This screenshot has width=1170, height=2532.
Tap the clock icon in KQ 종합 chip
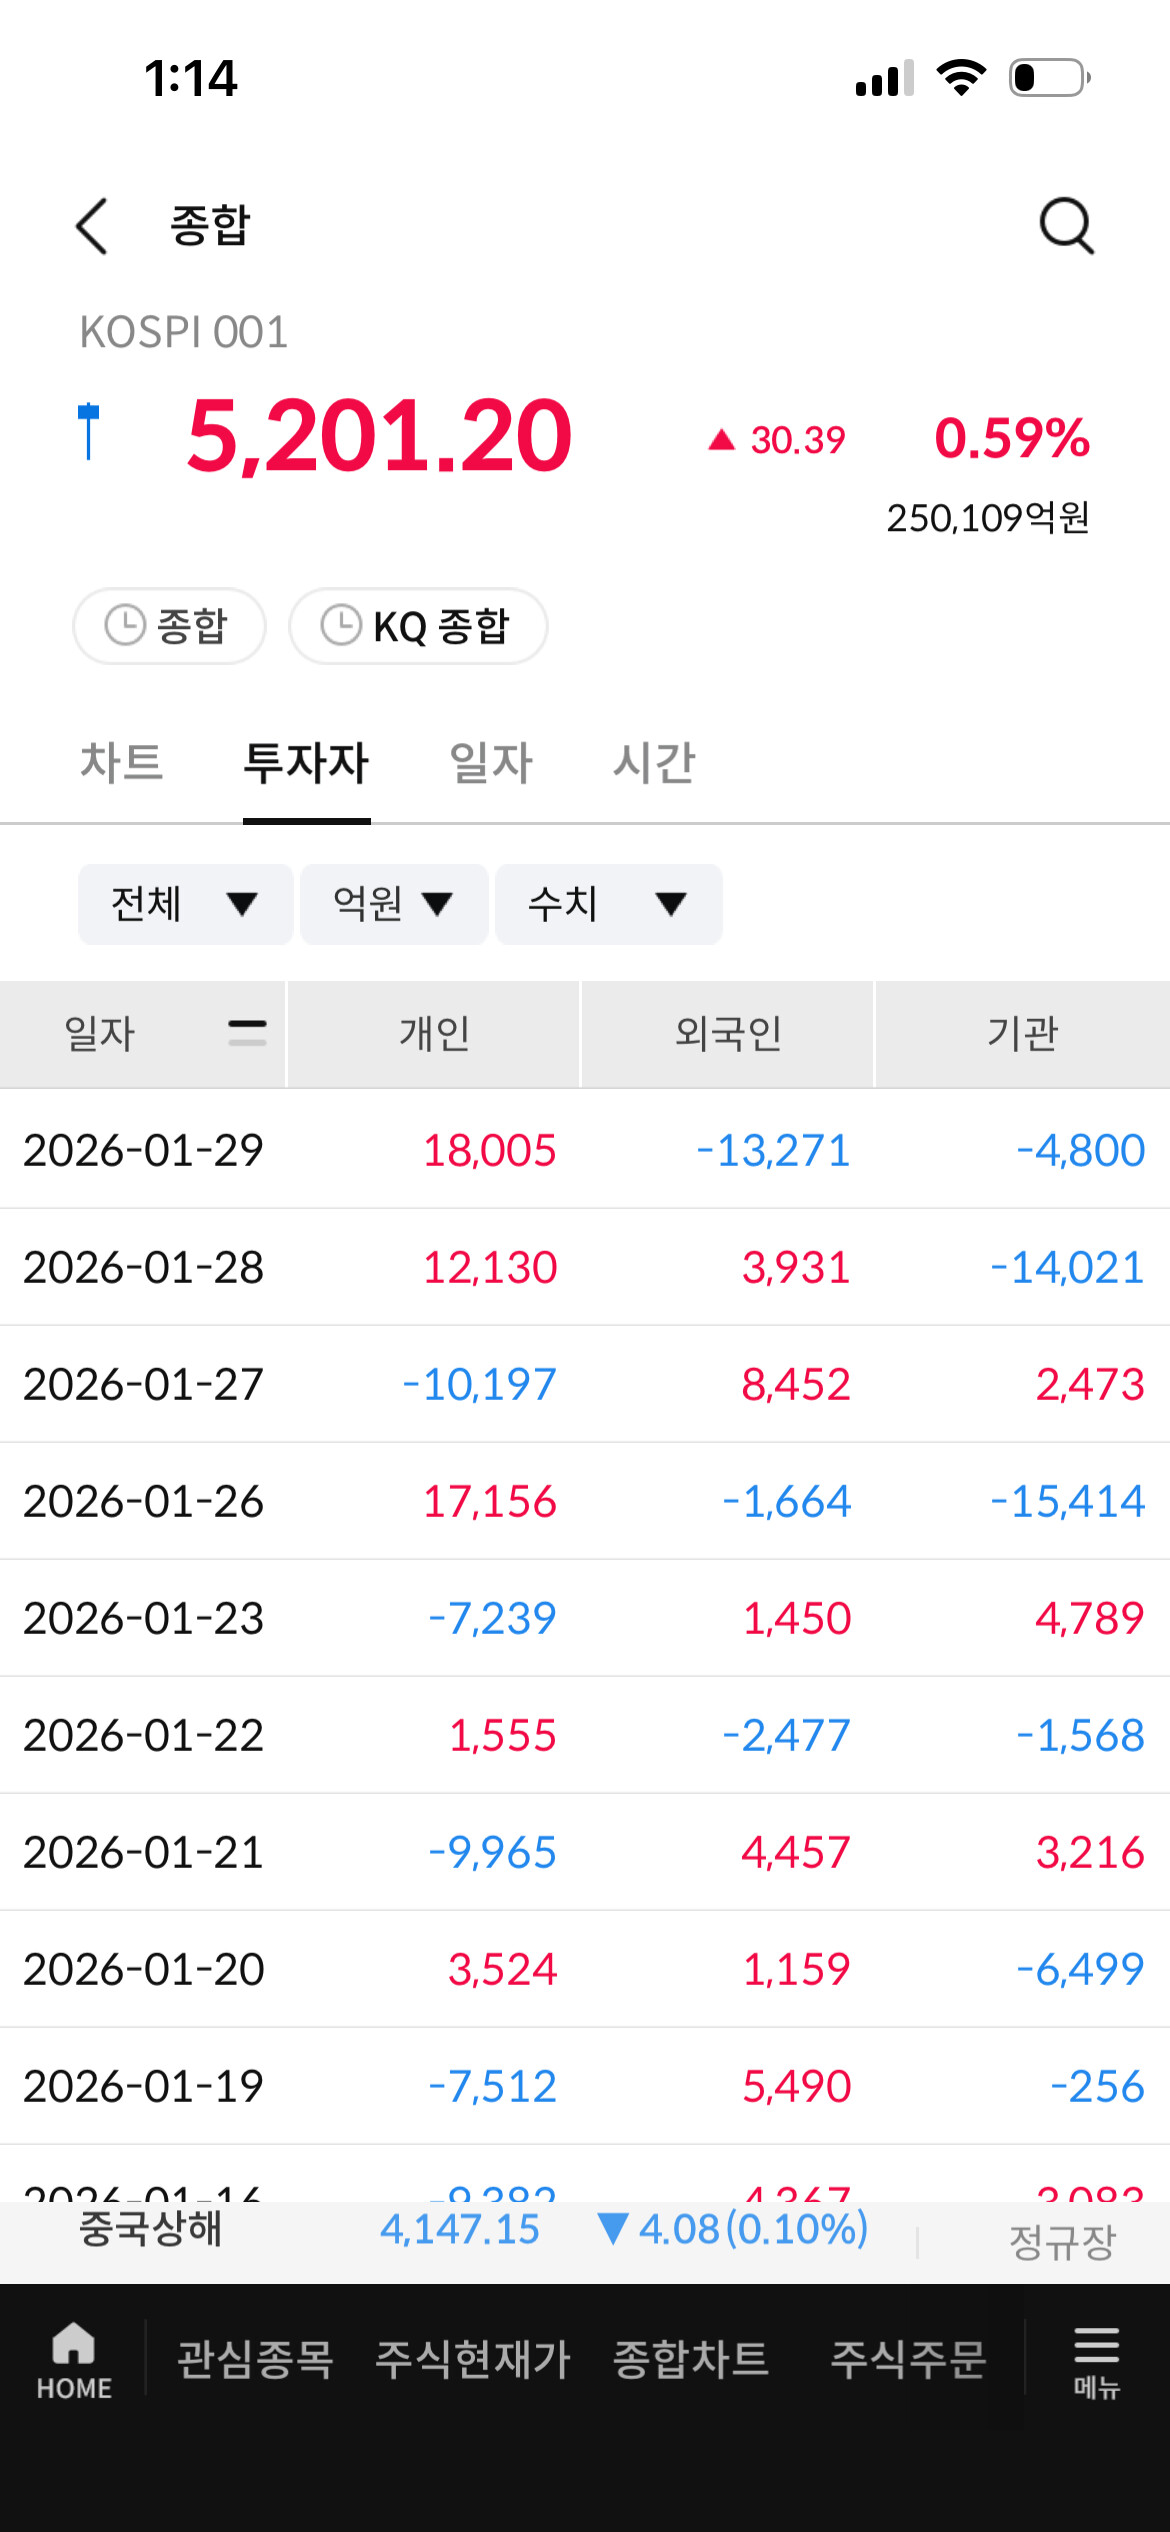click(x=341, y=626)
